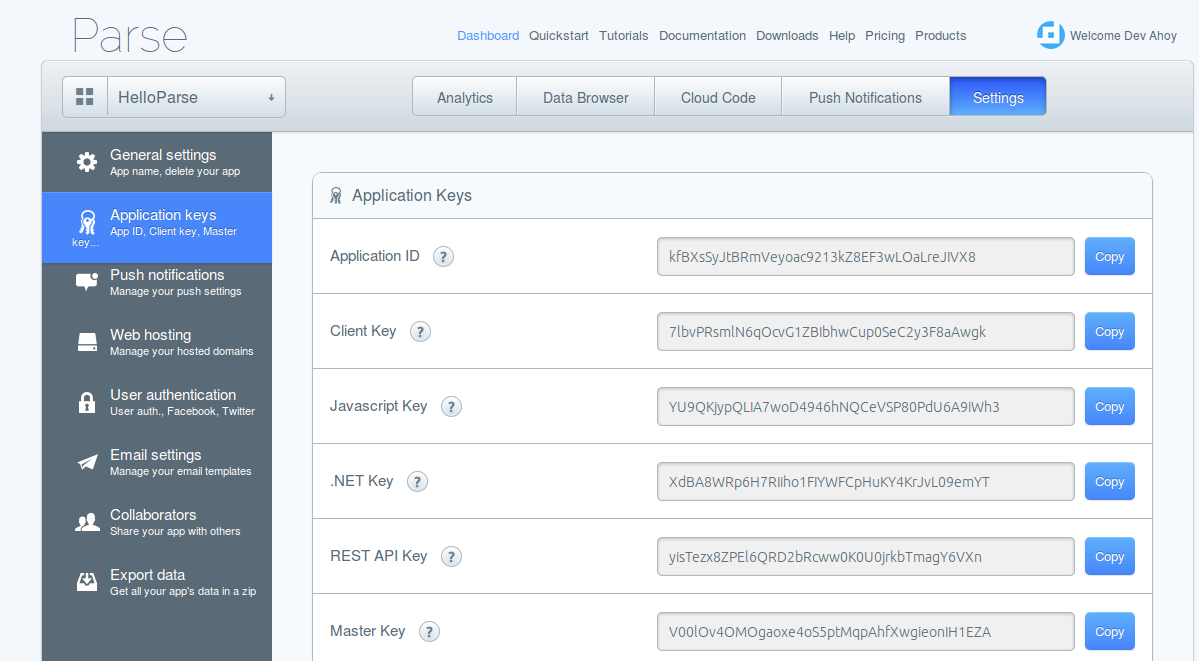Copy the Javascript Key
1199x661 pixels.
(x=1110, y=406)
